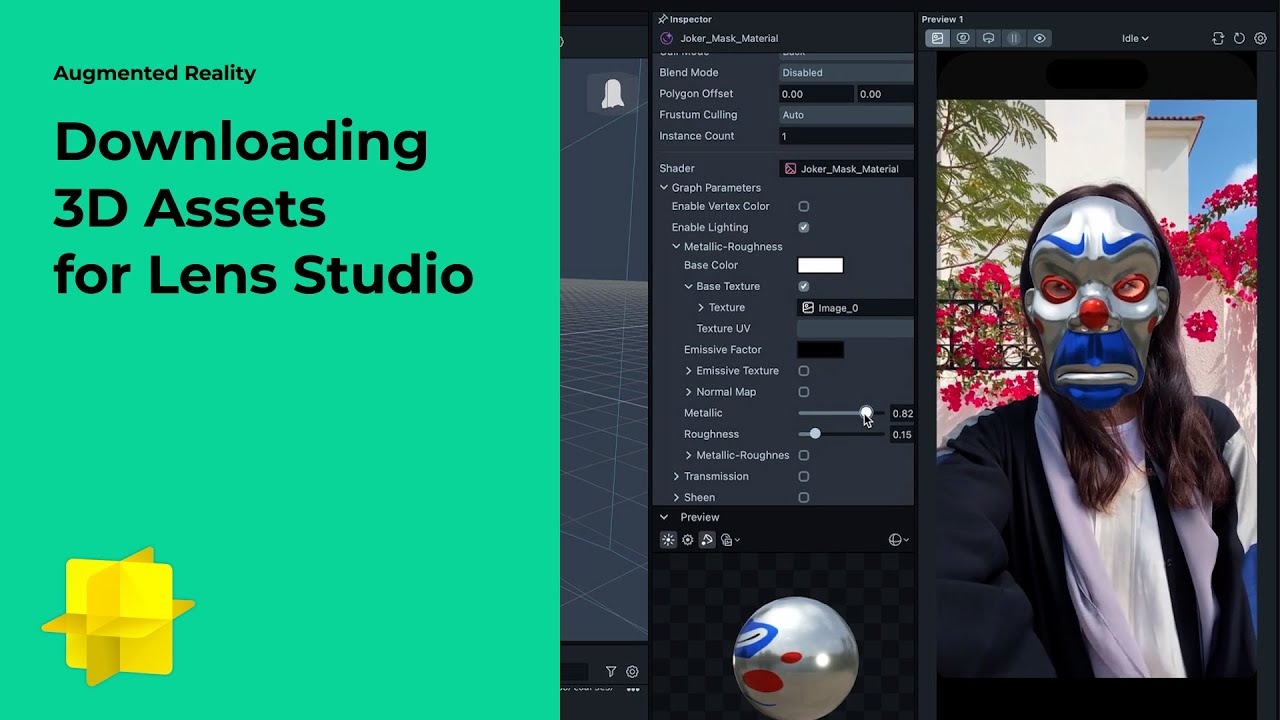The image size is (1280, 720).
Task: Click the image icon next to Image_0
Action: pyautogui.click(x=808, y=308)
